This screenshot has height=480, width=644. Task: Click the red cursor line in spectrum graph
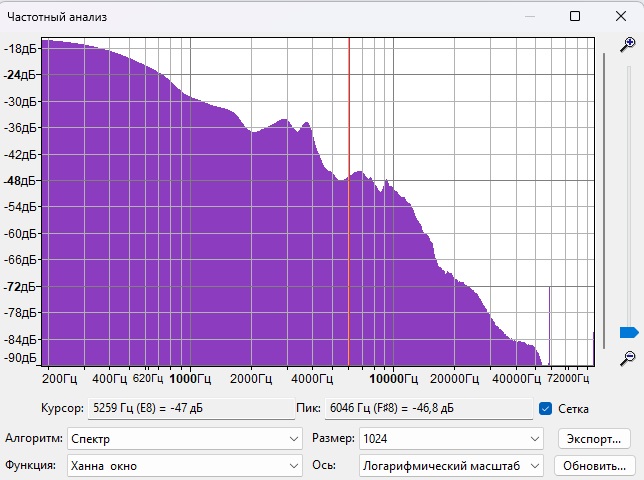click(x=349, y=201)
